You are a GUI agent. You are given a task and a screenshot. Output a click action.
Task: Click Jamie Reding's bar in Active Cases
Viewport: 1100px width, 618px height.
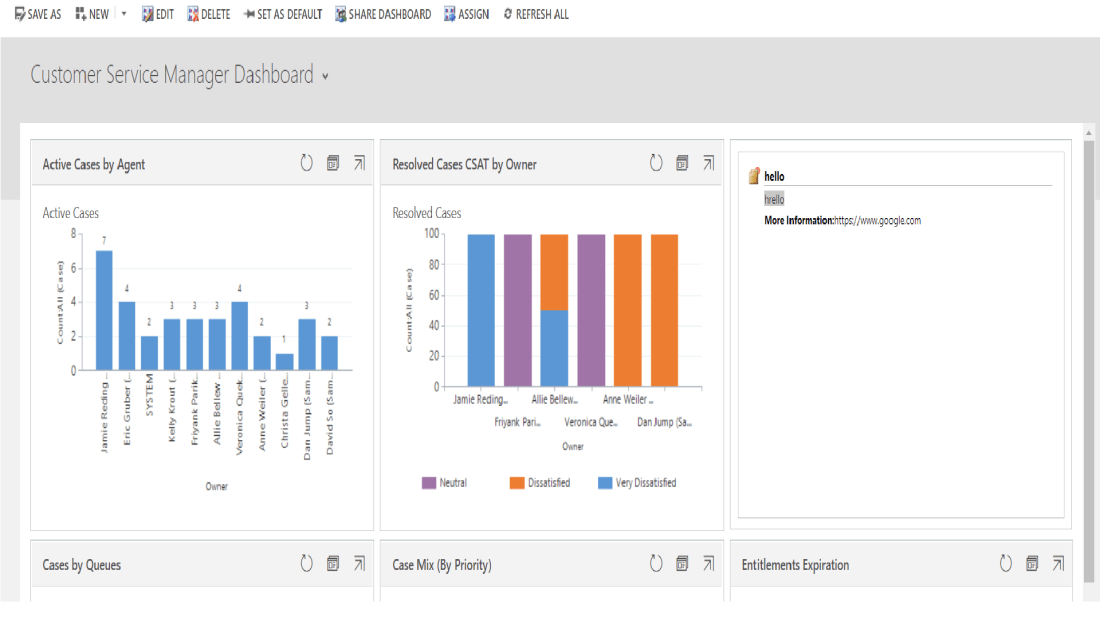tap(104, 310)
